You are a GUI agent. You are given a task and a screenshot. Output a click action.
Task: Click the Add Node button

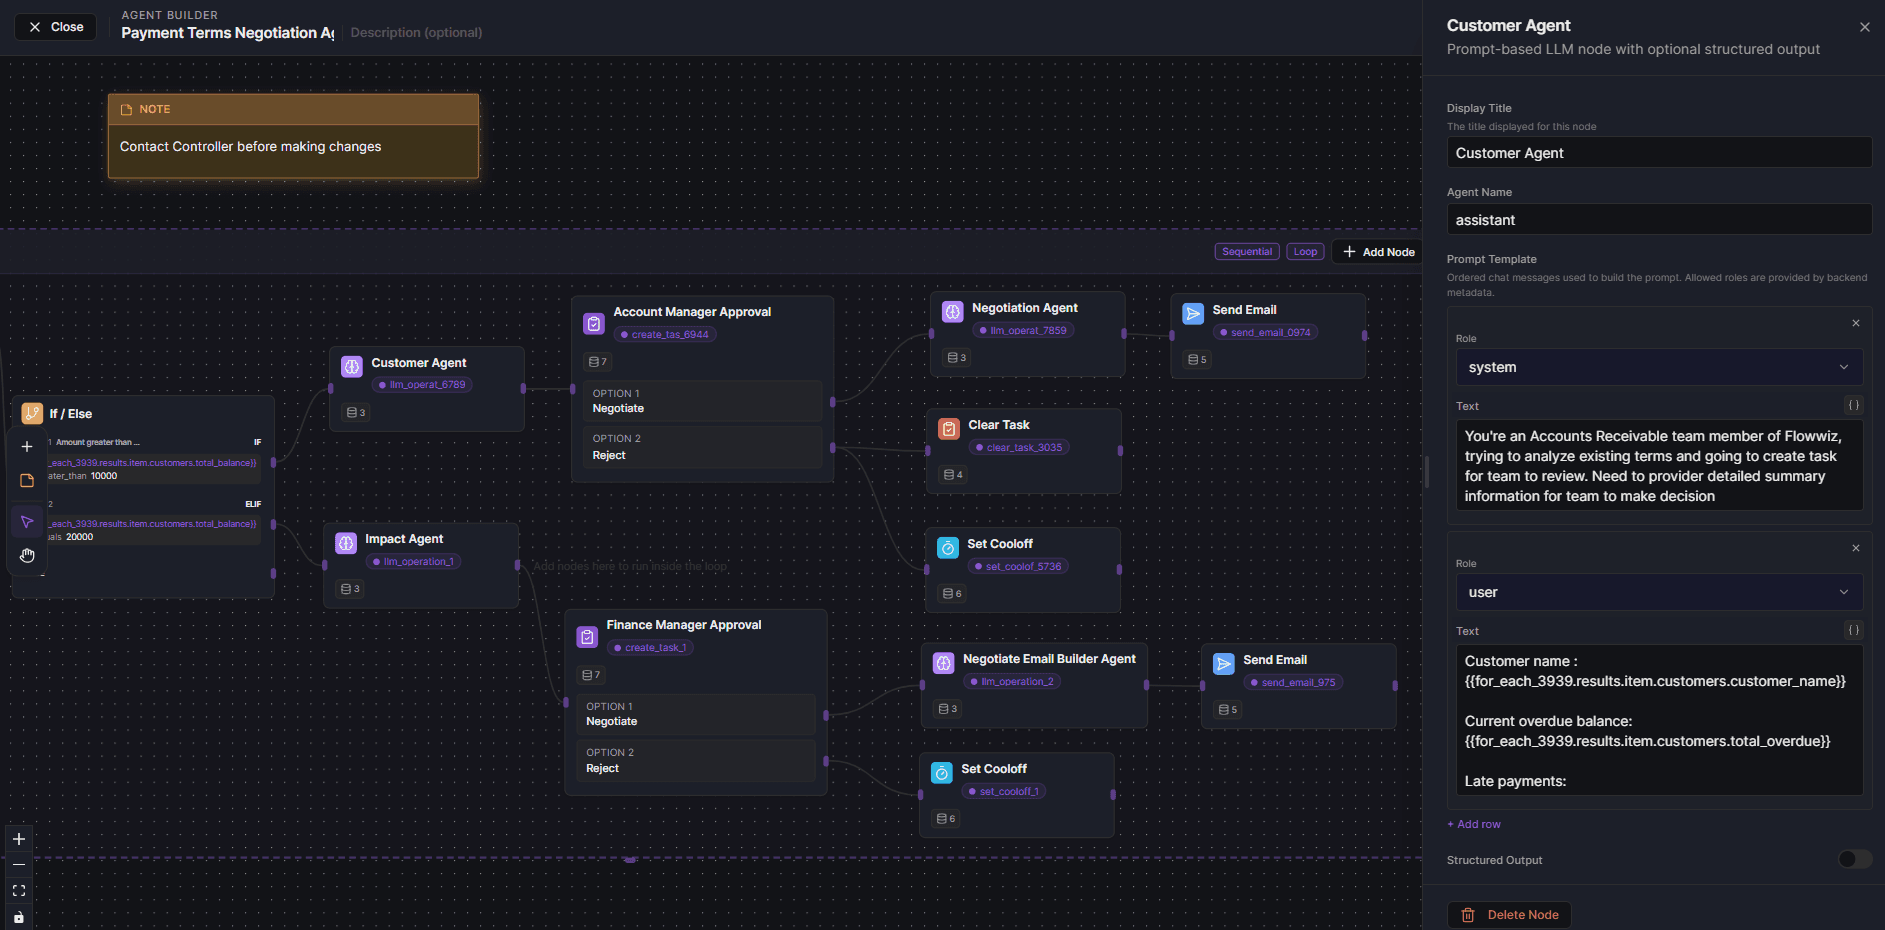(1378, 252)
